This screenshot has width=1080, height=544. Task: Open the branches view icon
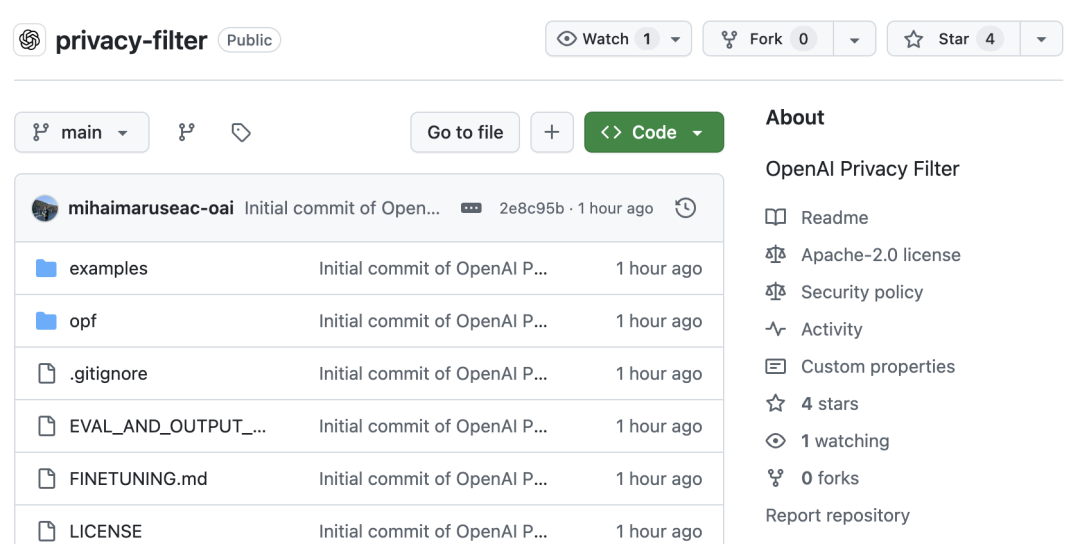[186, 132]
